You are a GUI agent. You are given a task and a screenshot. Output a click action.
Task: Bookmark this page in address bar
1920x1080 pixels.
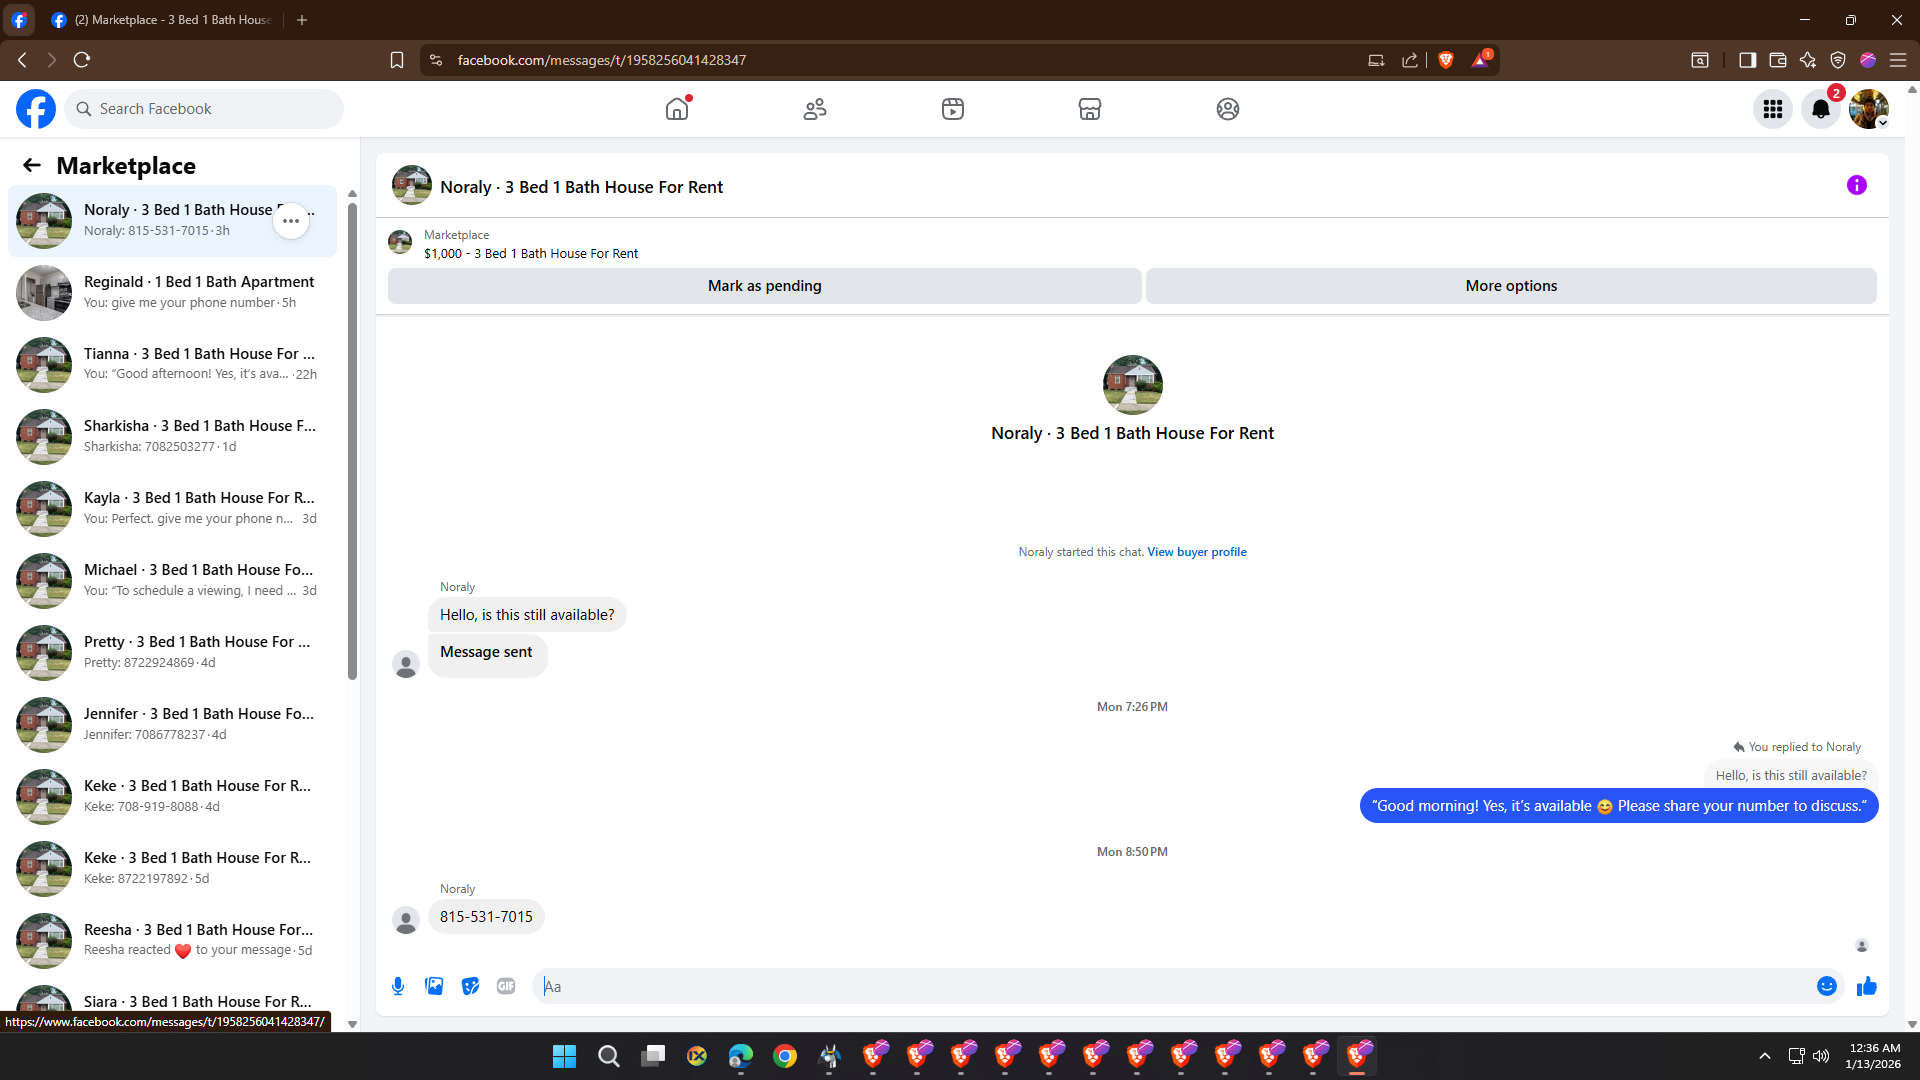397,60
